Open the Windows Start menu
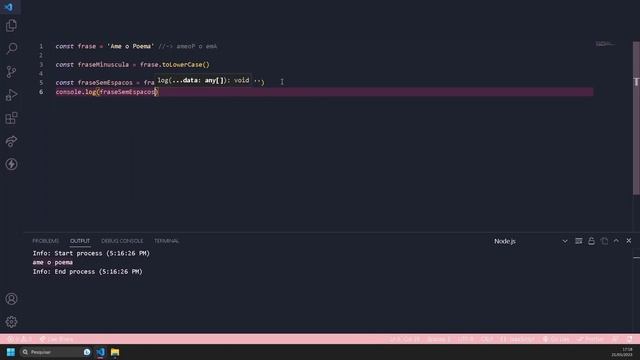The image size is (640, 360). pos(11,352)
